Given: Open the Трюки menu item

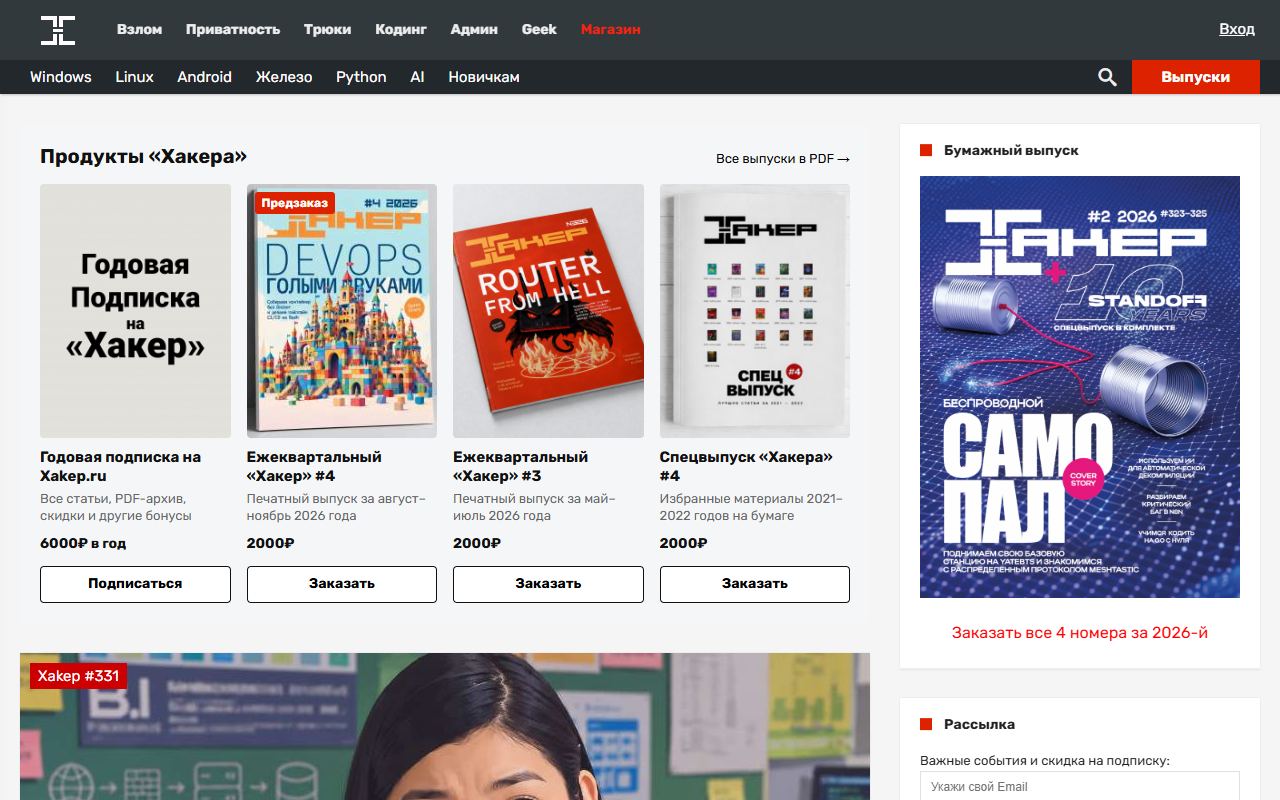Looking at the screenshot, I should pos(328,29).
